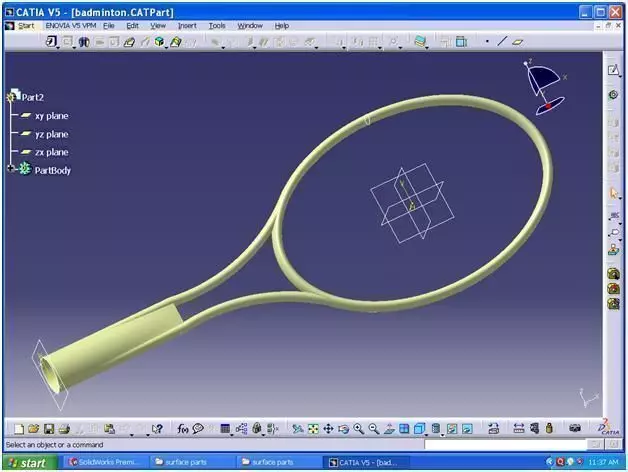Click the Knowledge Inspector tree icon
The height and width of the screenshot is (472, 628).
(242, 429)
